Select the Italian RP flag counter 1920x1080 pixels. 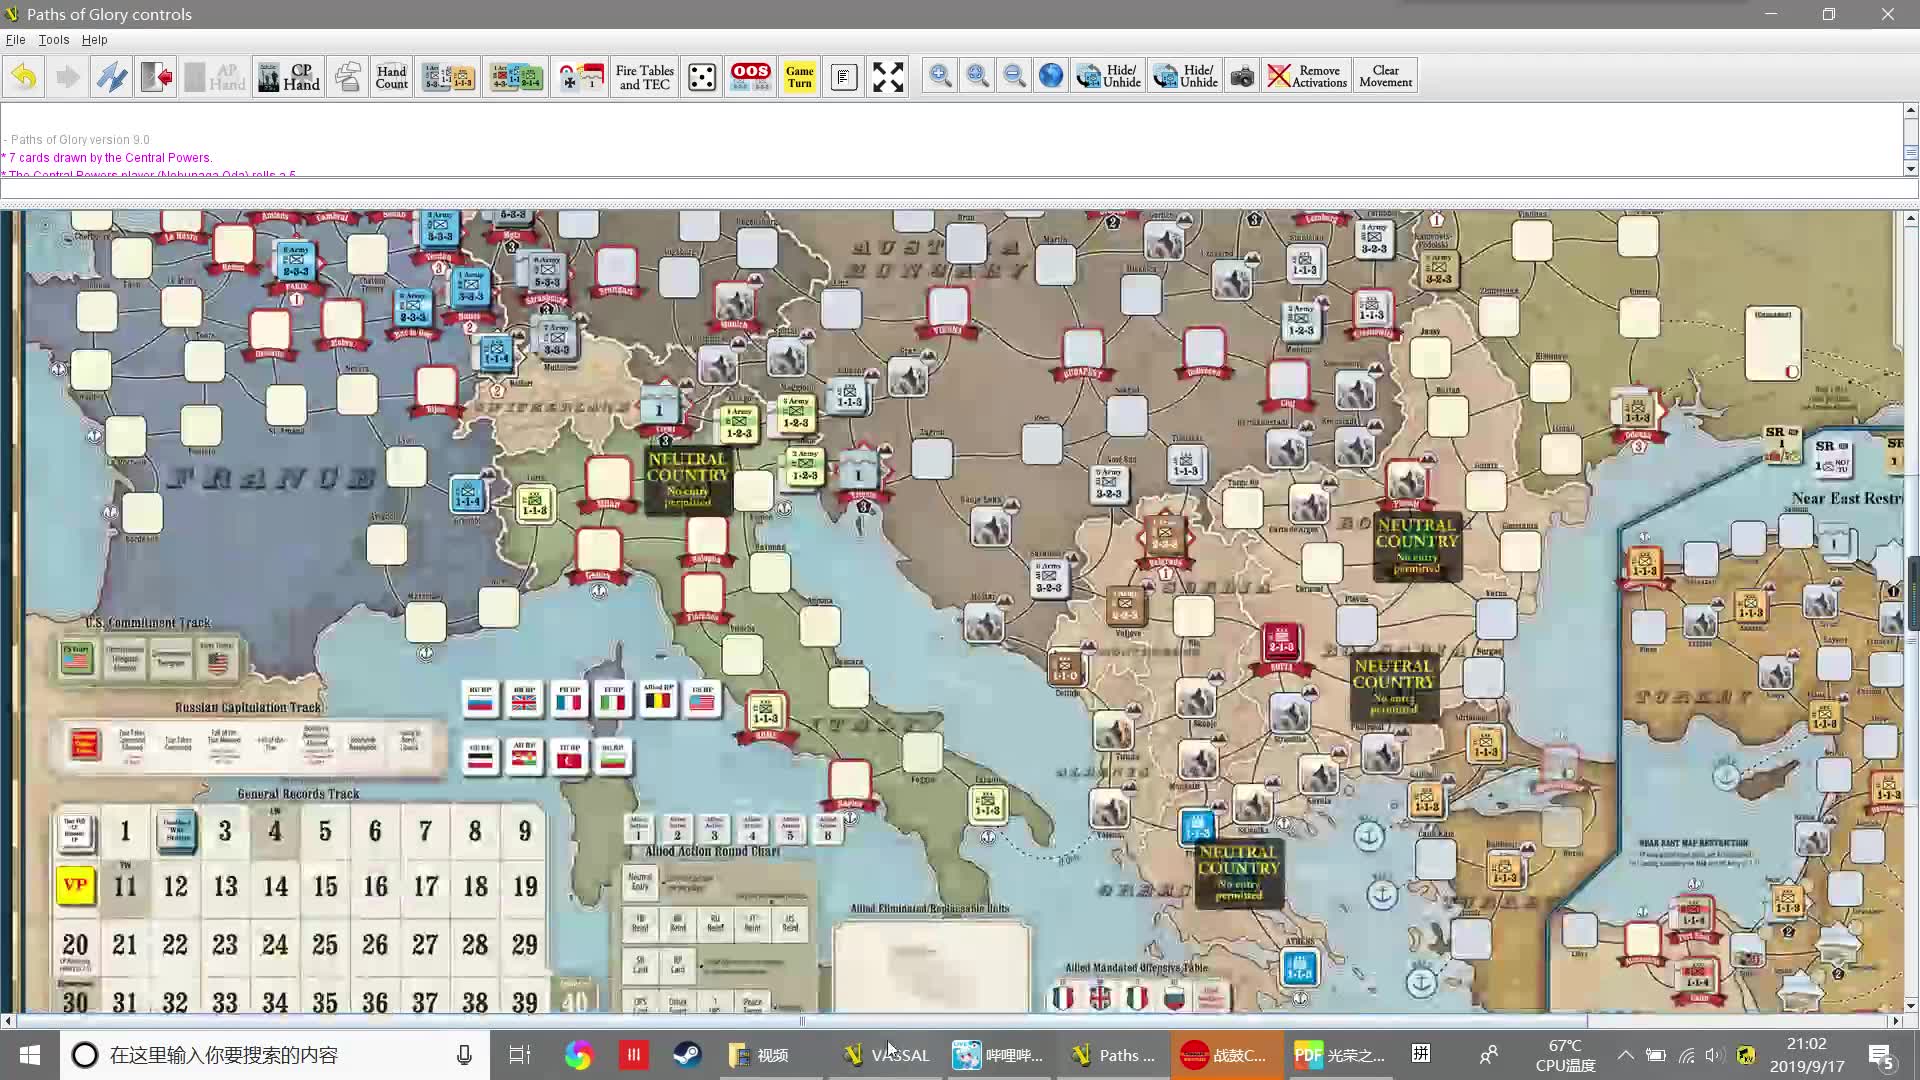pos(613,700)
